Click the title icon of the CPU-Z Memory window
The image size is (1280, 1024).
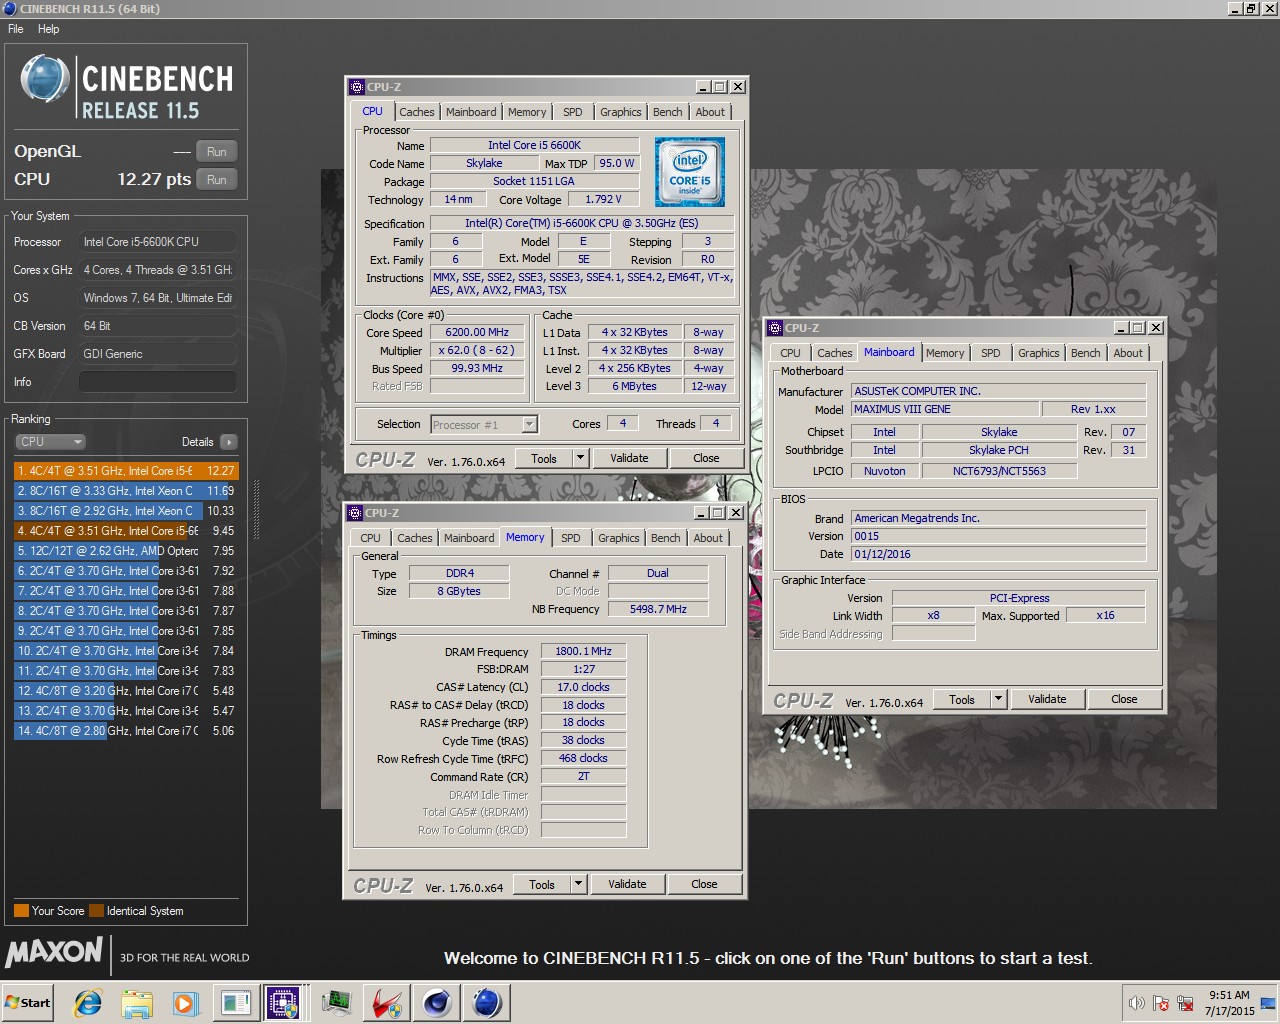(355, 513)
